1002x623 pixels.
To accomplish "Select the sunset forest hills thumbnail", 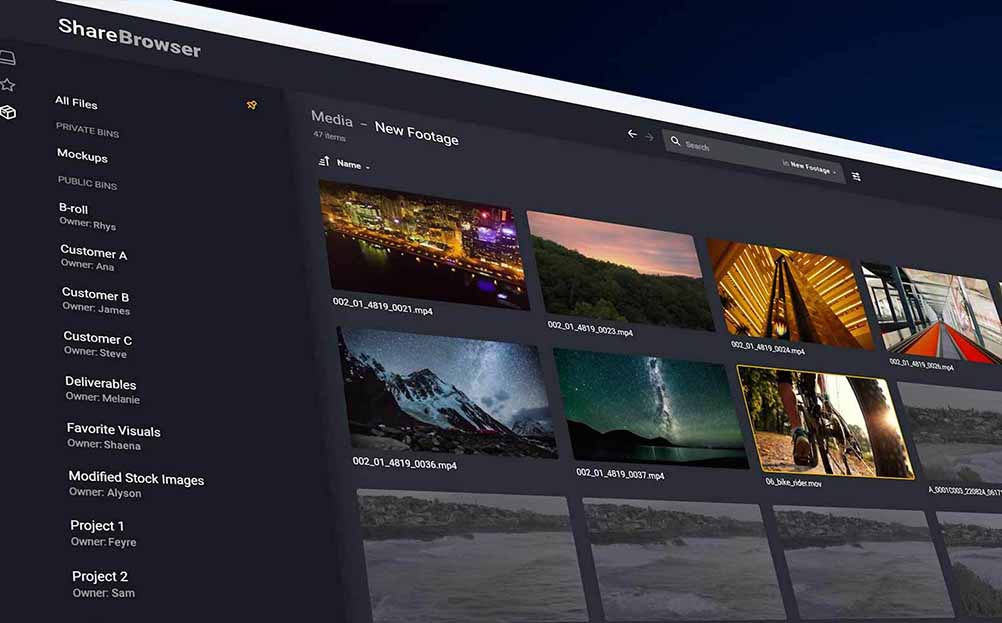I will point(620,270).
